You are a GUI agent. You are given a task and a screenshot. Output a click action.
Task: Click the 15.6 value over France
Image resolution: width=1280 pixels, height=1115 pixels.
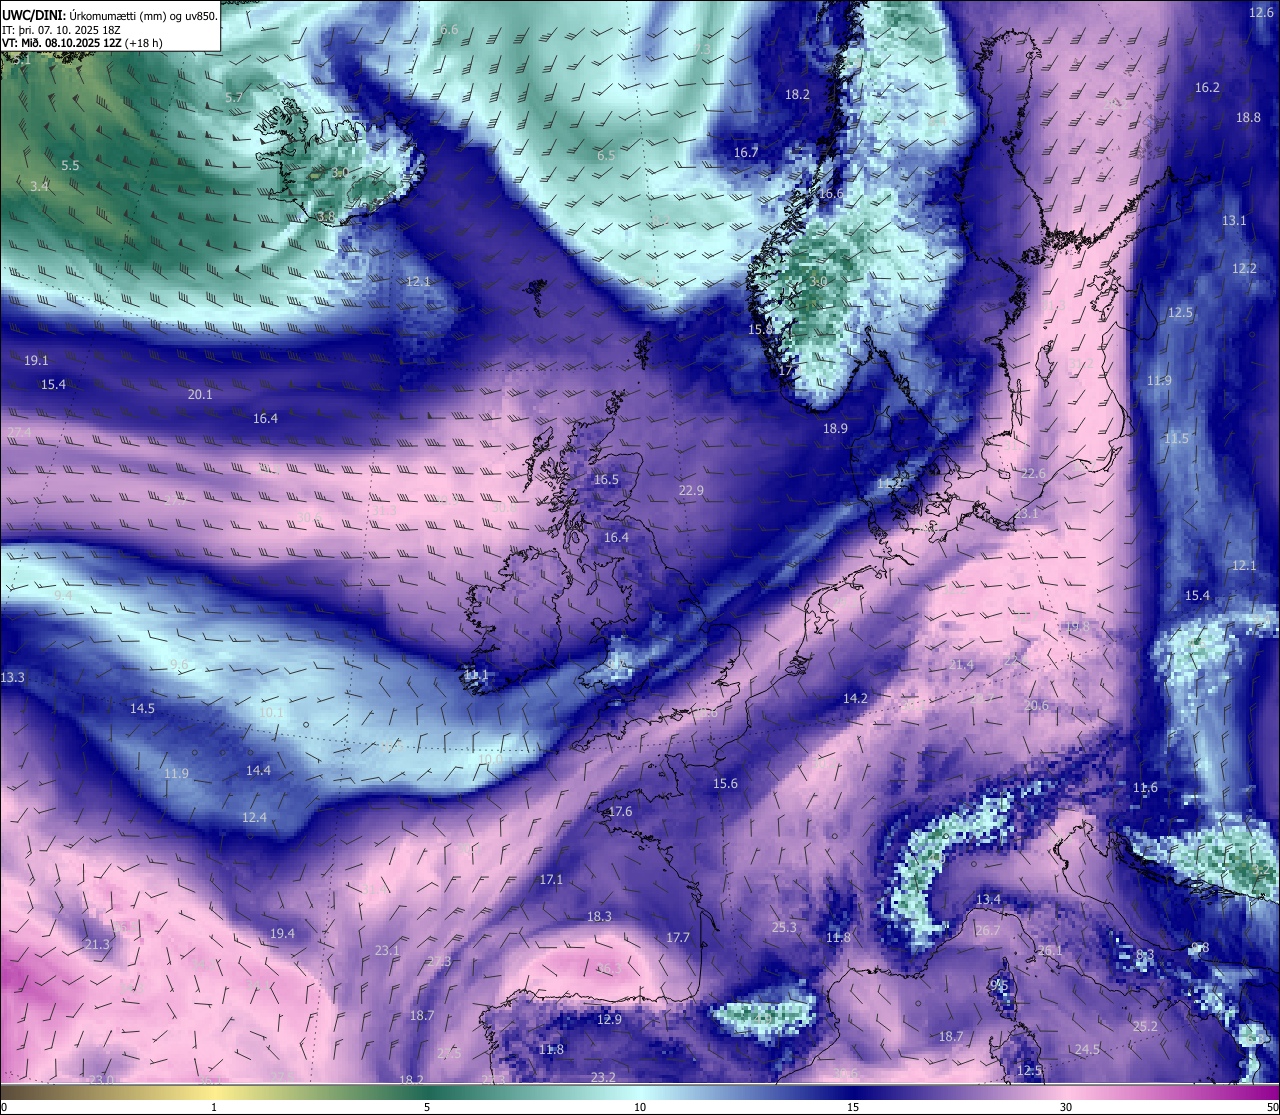[725, 784]
